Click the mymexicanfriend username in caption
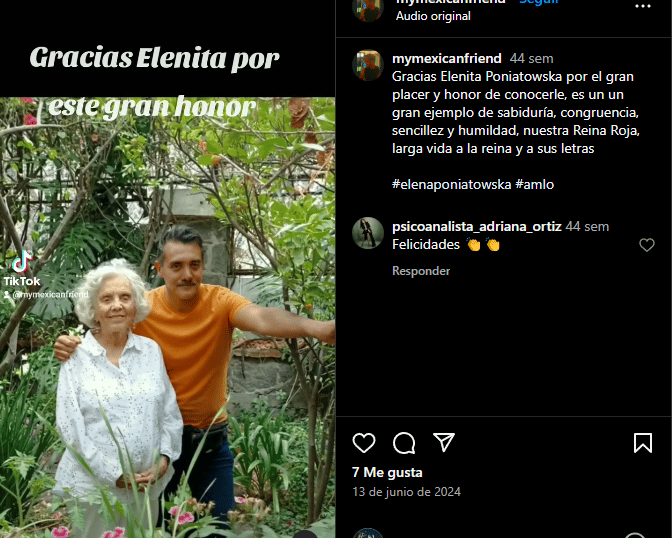This screenshot has height=538, width=672. coord(447,58)
